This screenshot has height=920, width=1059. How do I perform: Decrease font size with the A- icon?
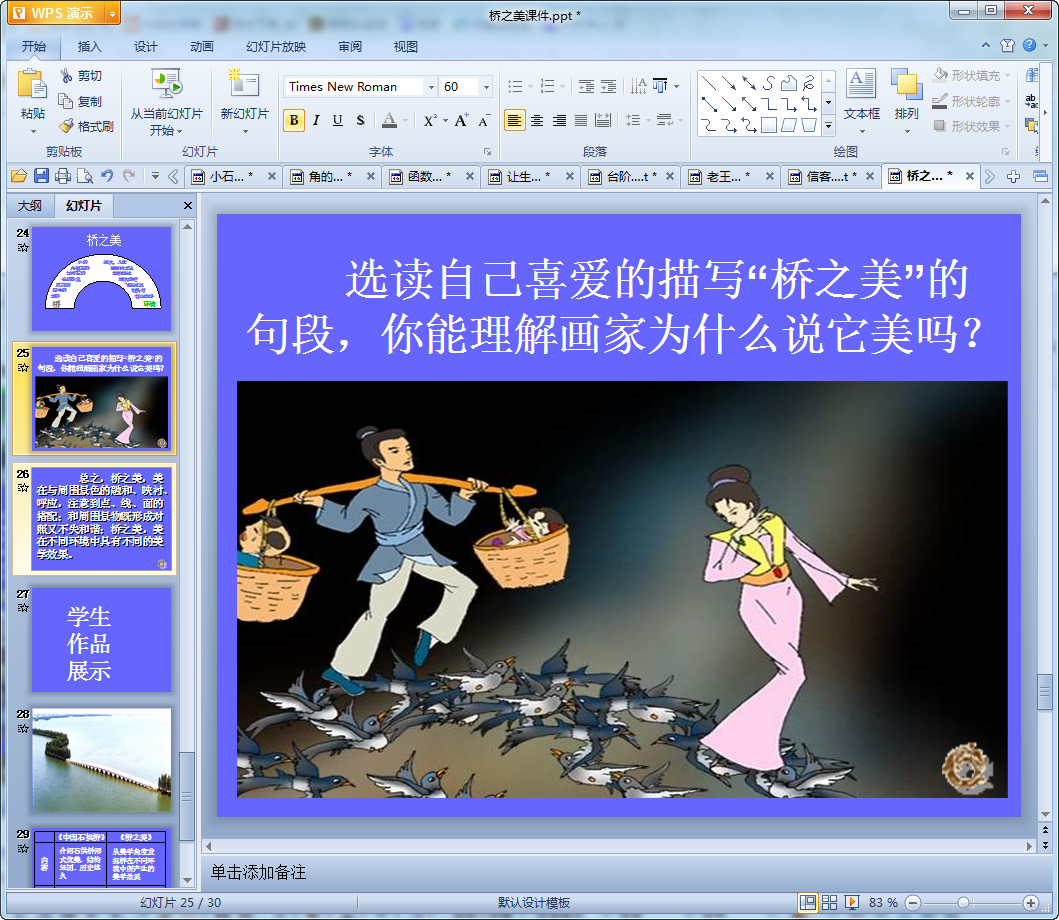pyautogui.click(x=484, y=120)
